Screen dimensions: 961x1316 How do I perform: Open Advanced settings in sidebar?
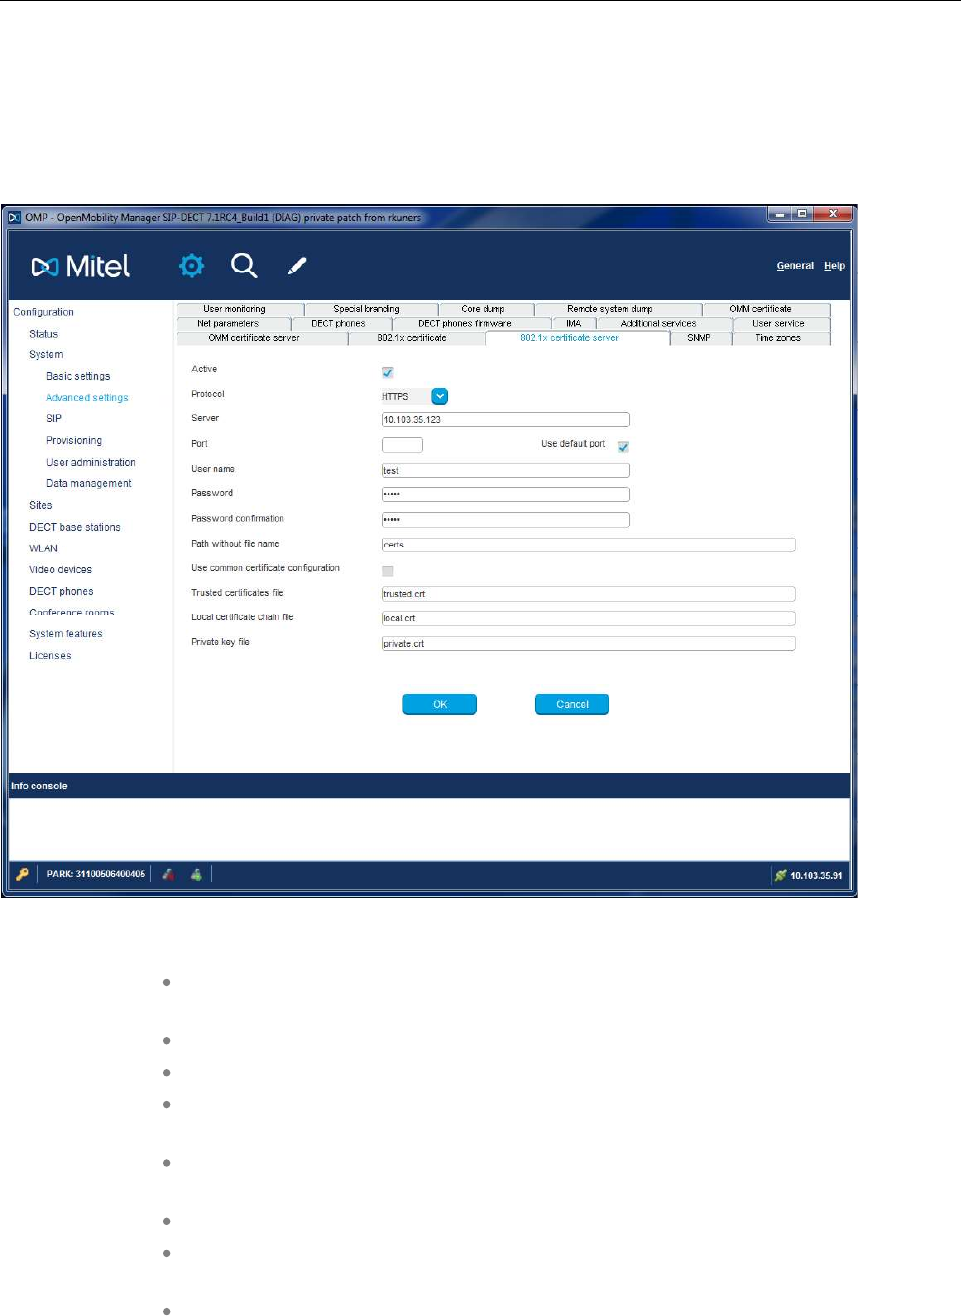(x=87, y=397)
